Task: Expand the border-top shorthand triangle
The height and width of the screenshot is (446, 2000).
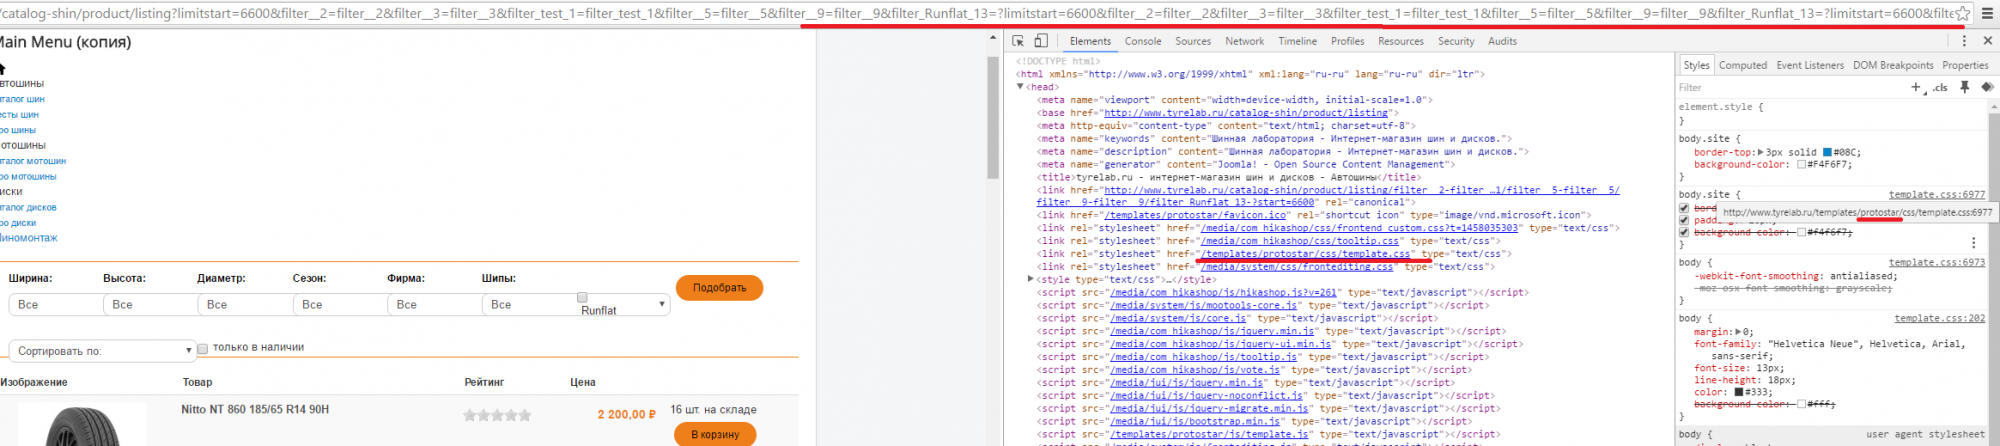Action: (1760, 153)
